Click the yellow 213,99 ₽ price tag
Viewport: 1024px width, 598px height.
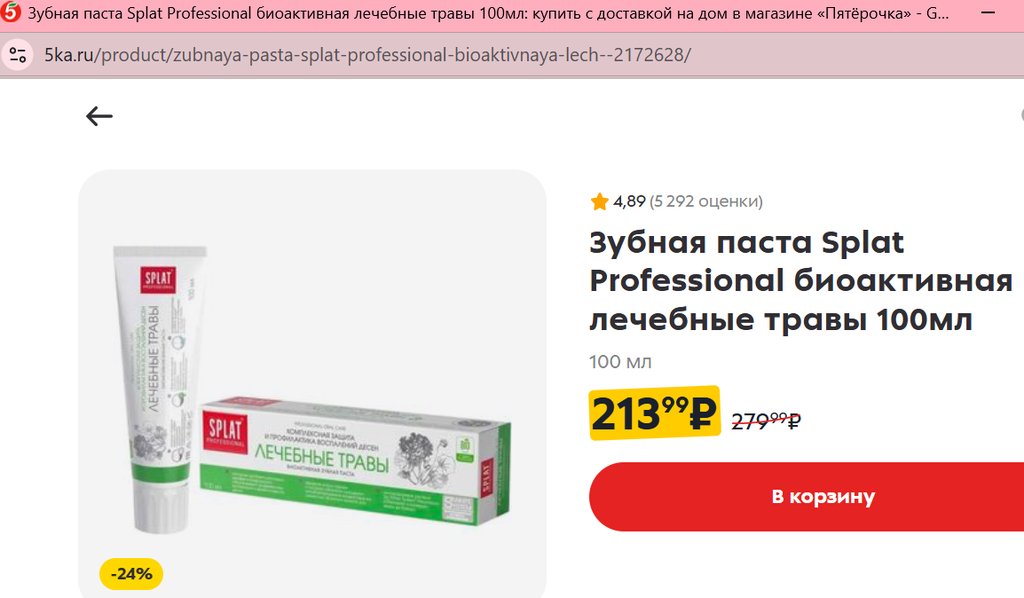[x=654, y=413]
